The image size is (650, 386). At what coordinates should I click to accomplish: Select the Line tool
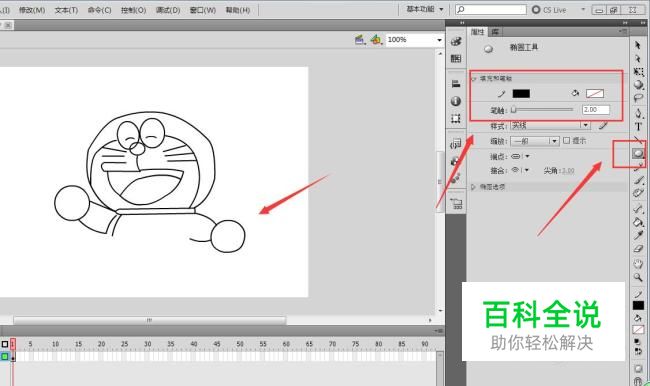tap(638, 139)
